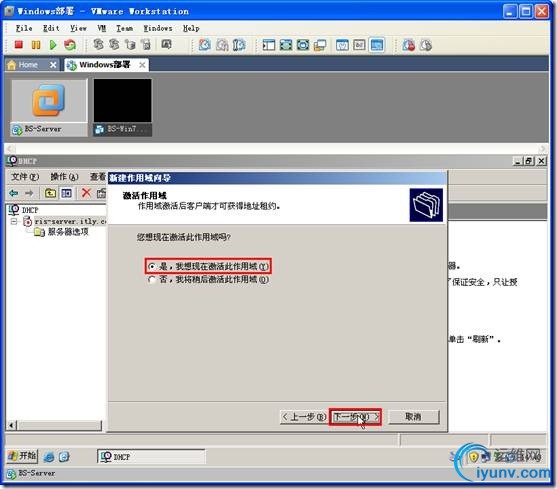Open the Team menu

coord(124,28)
